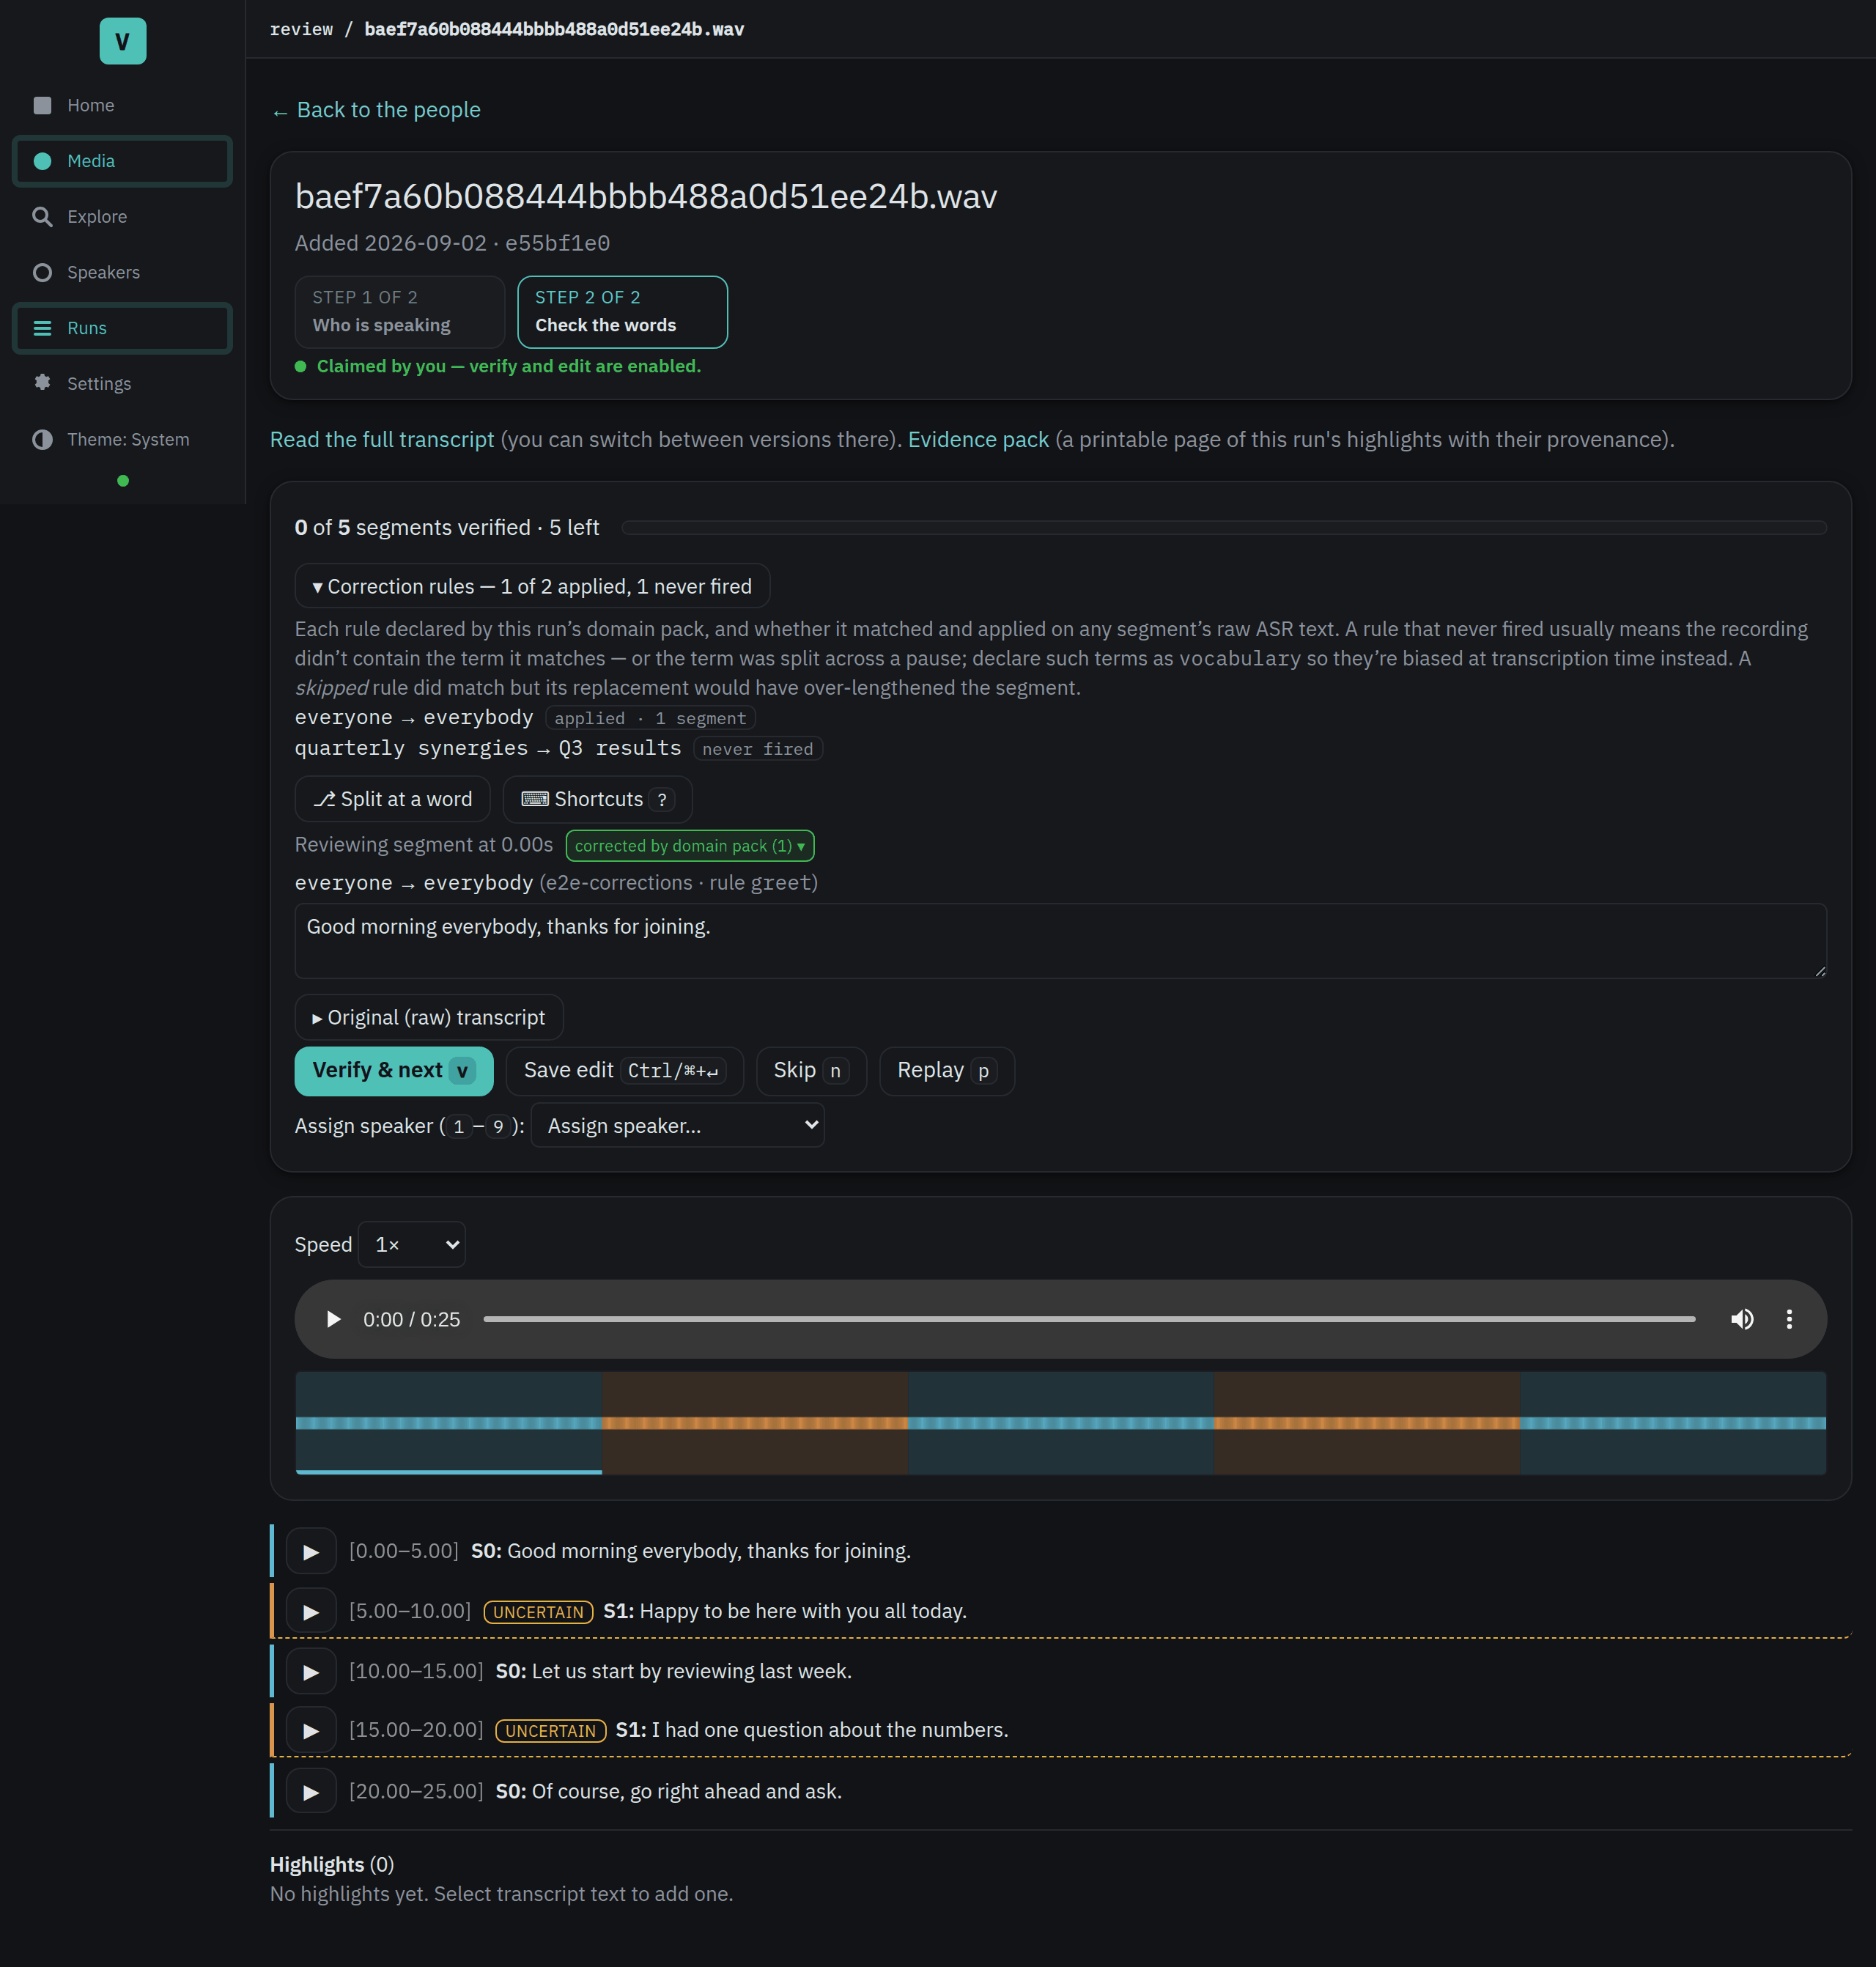Toggle Theme: System setting
The image size is (1876, 1967).
pos(122,439)
